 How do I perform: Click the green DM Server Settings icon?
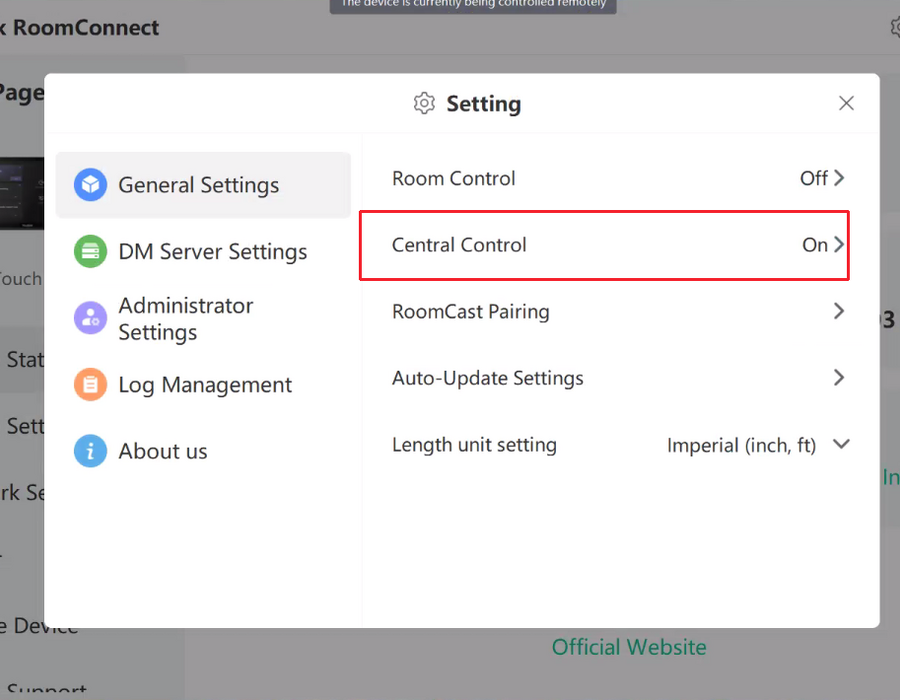tap(90, 251)
